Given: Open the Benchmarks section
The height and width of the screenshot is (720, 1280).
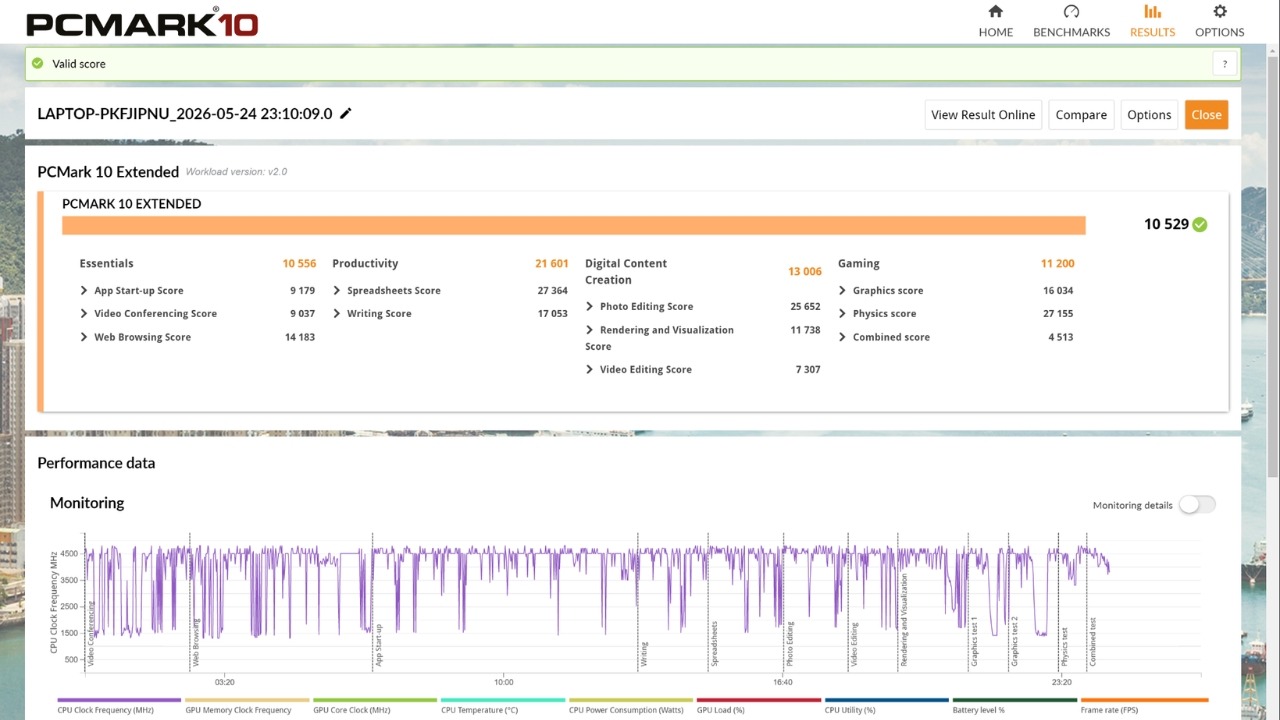Looking at the screenshot, I should pos(1071,21).
